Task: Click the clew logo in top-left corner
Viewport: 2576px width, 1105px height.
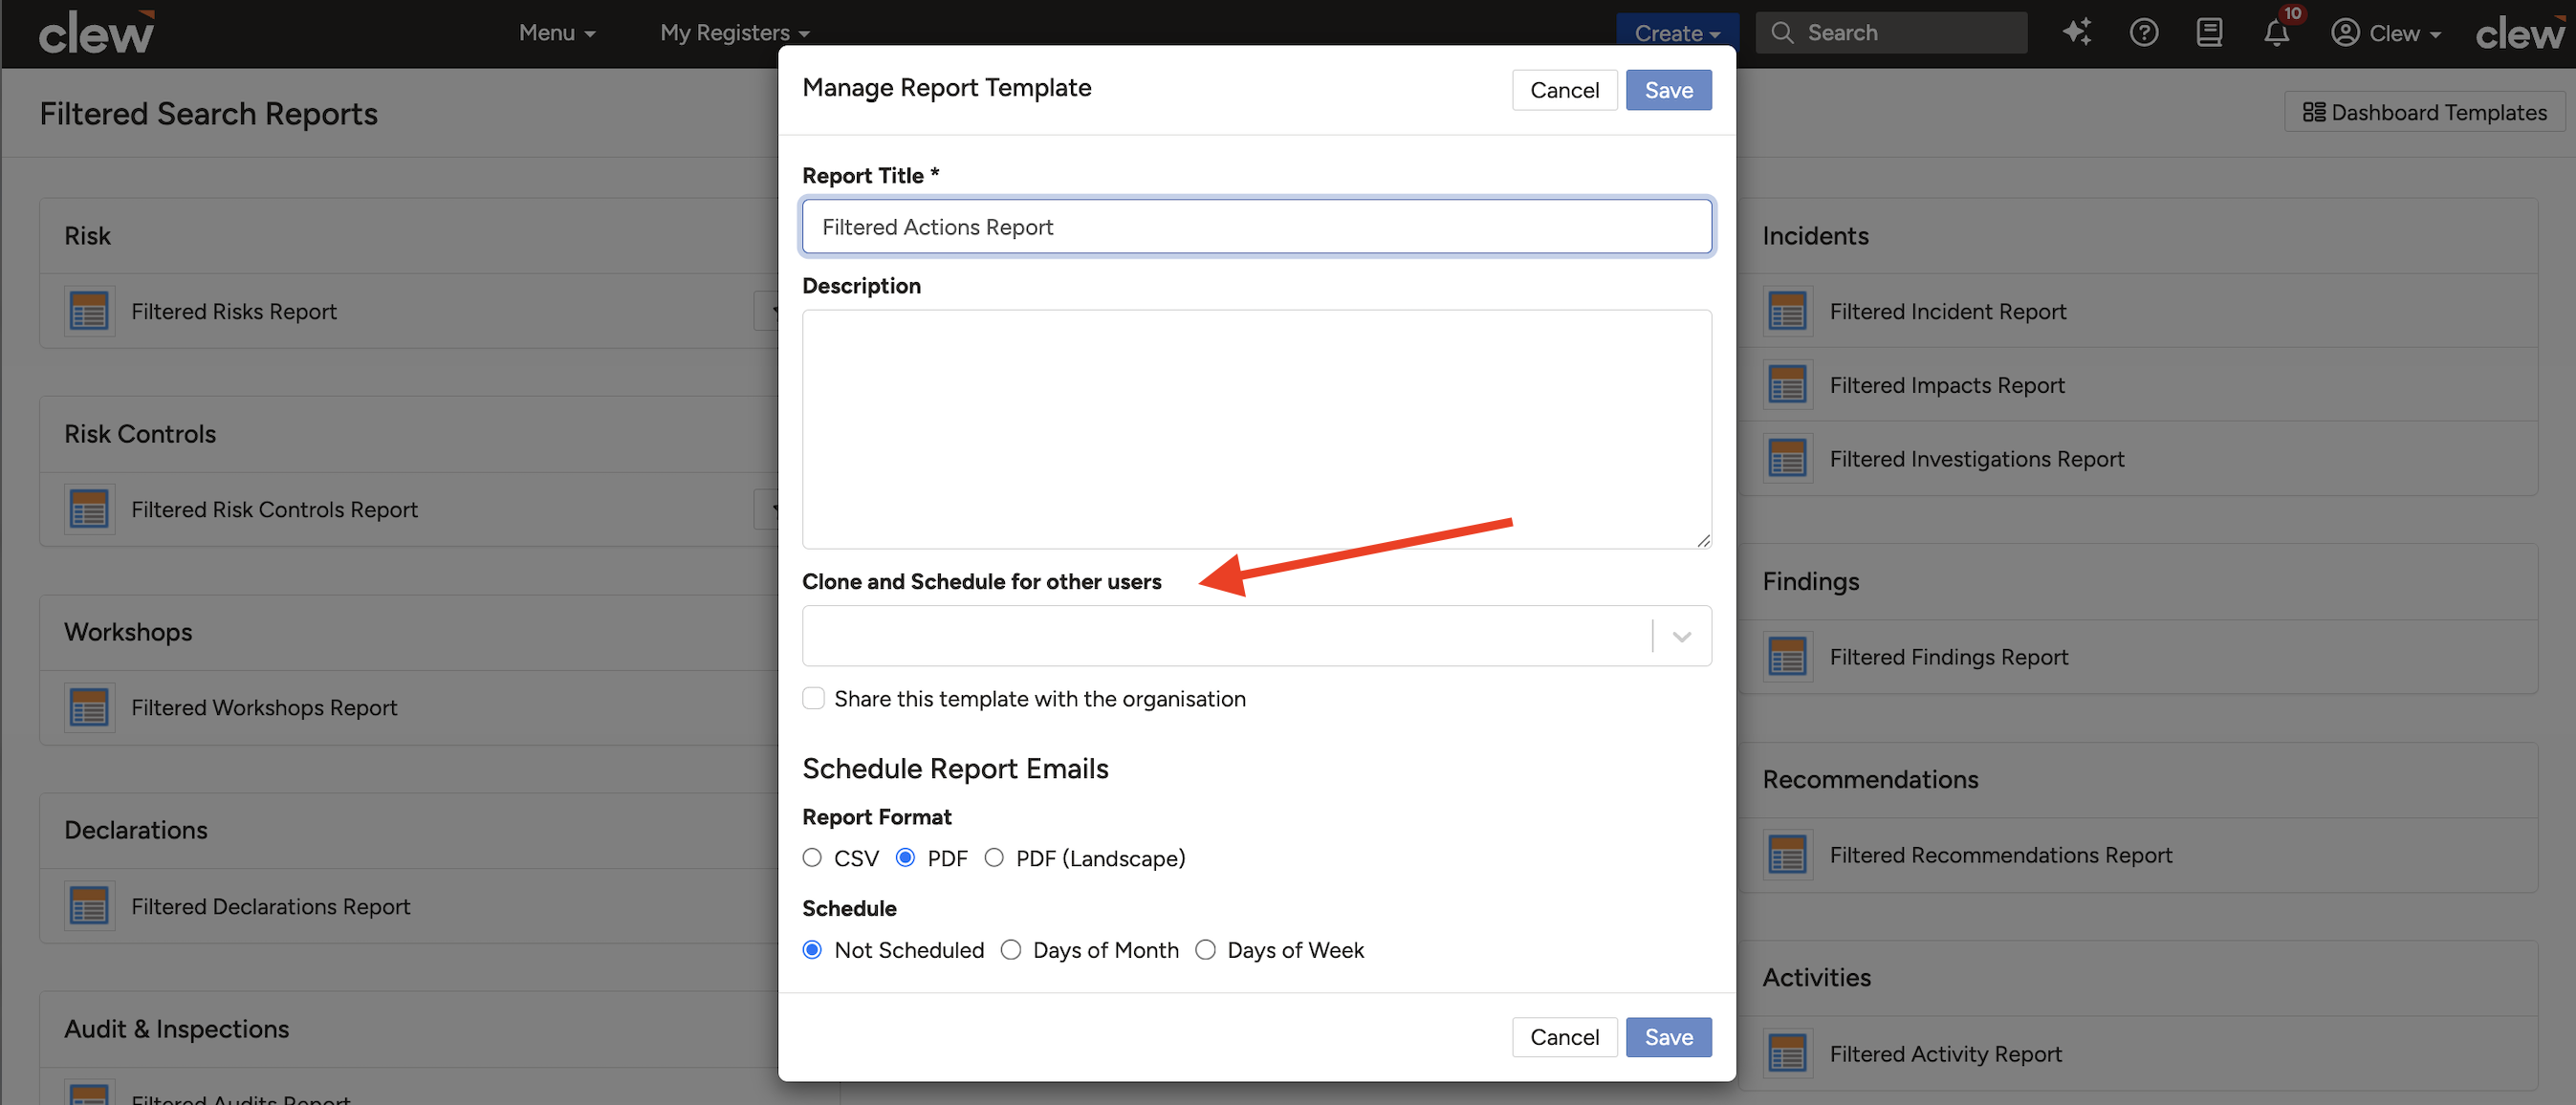Action: tap(96, 32)
